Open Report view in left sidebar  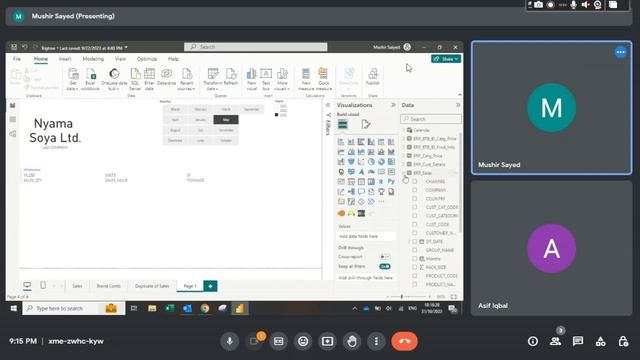coord(13,105)
